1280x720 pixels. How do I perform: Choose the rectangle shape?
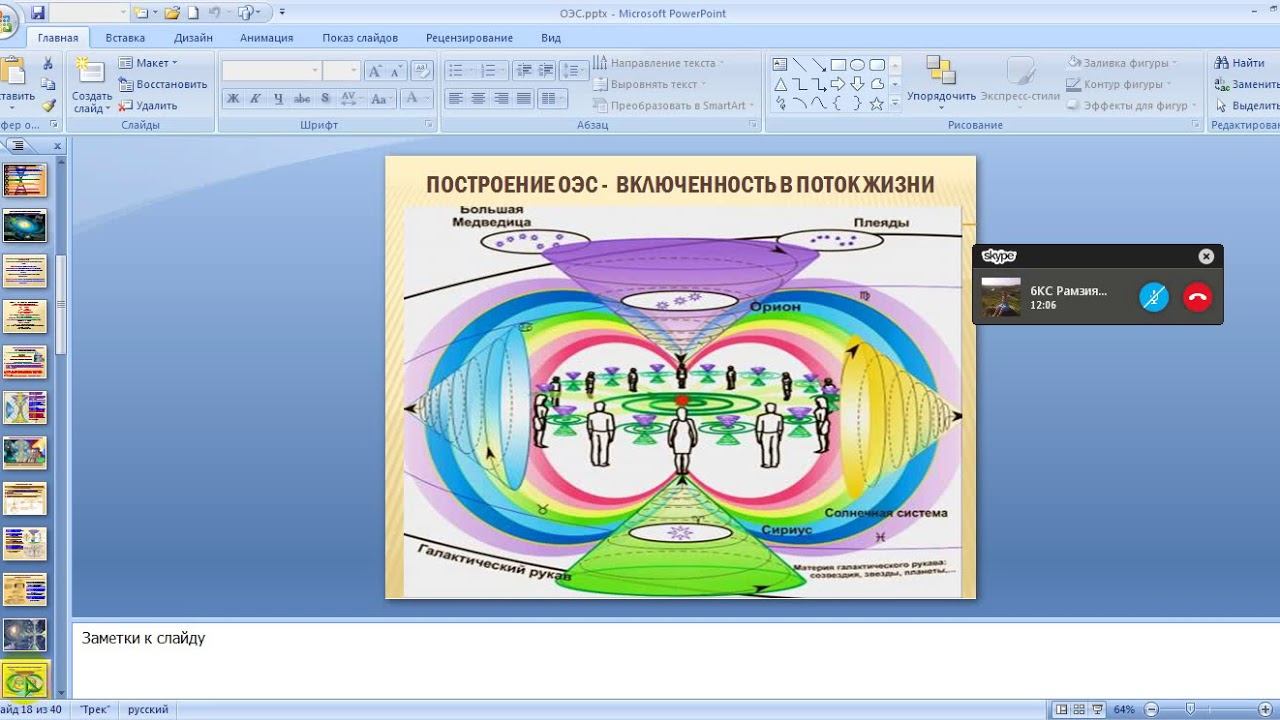pyautogui.click(x=838, y=64)
